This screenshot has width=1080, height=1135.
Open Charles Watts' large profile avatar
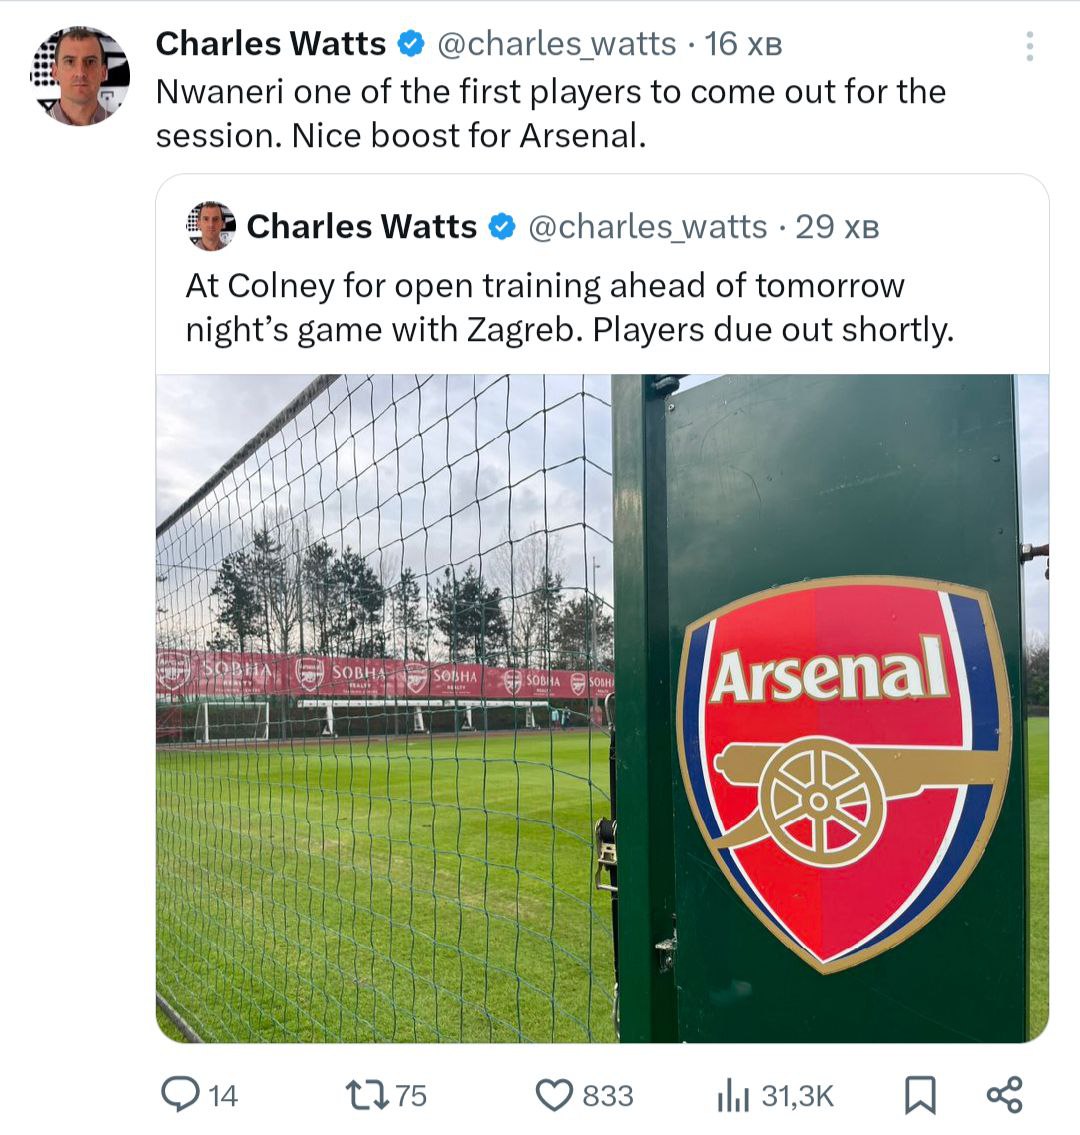(81, 76)
